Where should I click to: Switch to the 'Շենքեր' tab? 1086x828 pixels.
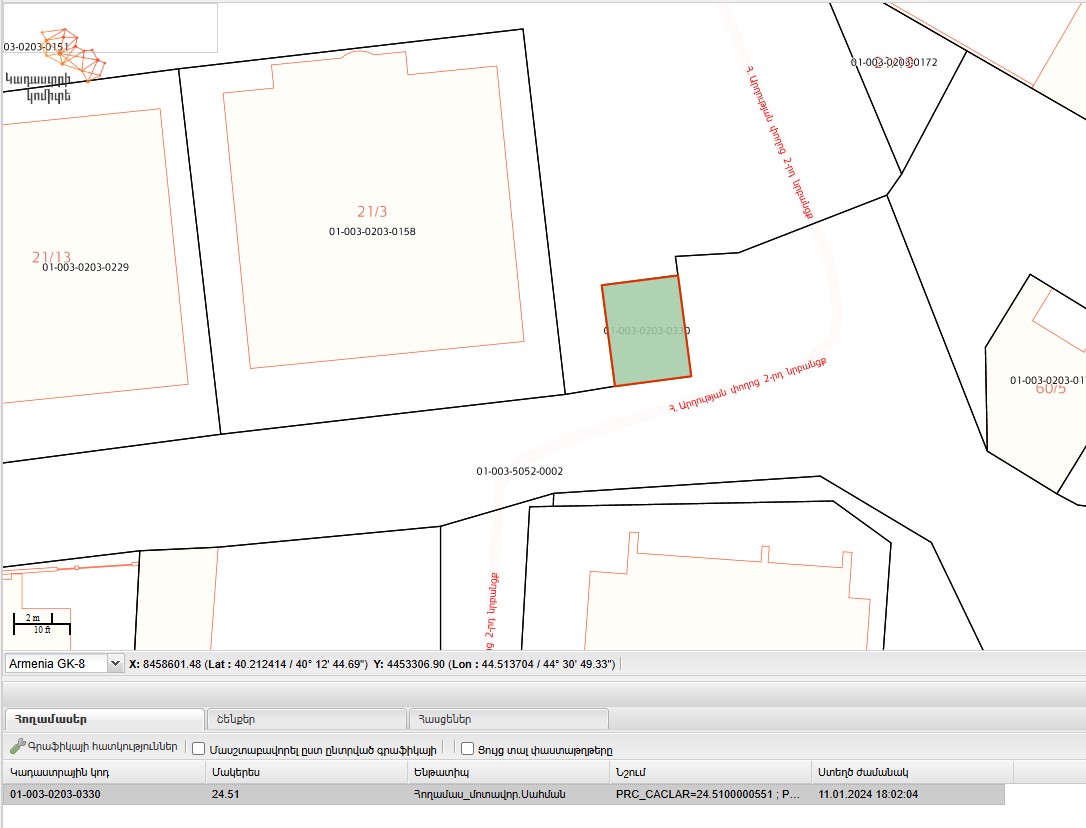tap(305, 719)
